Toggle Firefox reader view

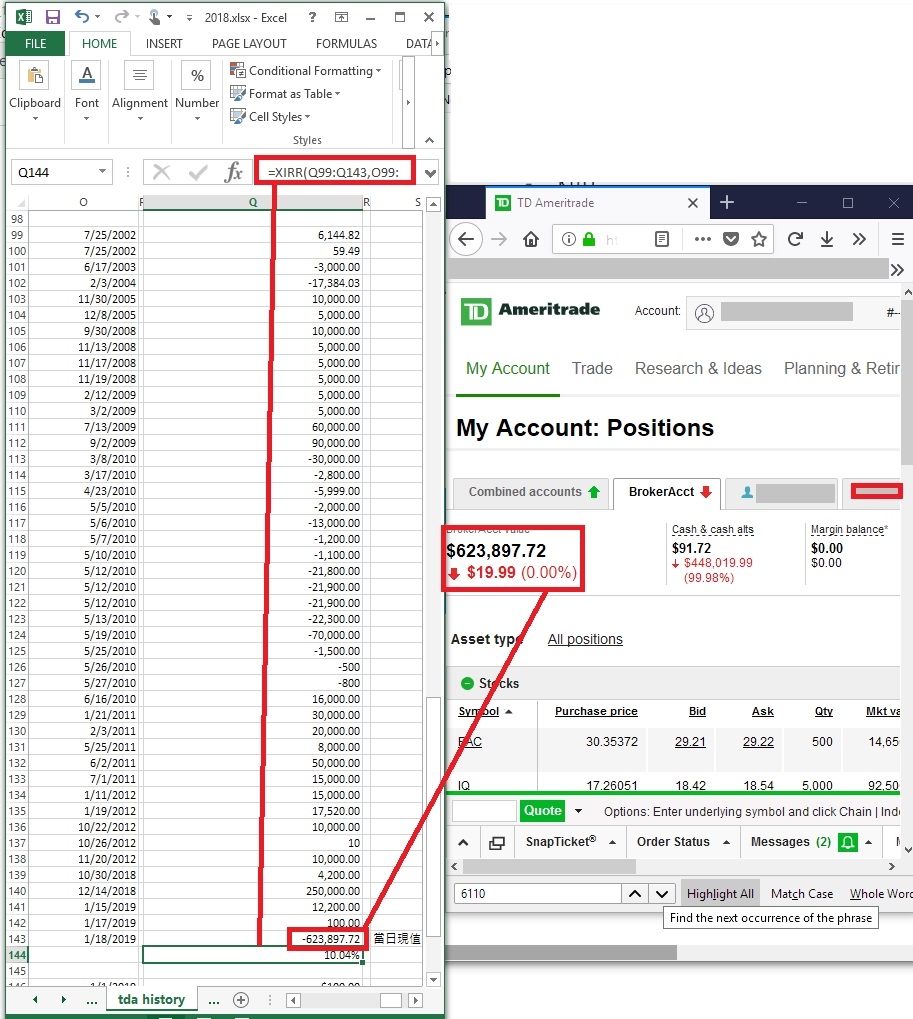tap(662, 239)
